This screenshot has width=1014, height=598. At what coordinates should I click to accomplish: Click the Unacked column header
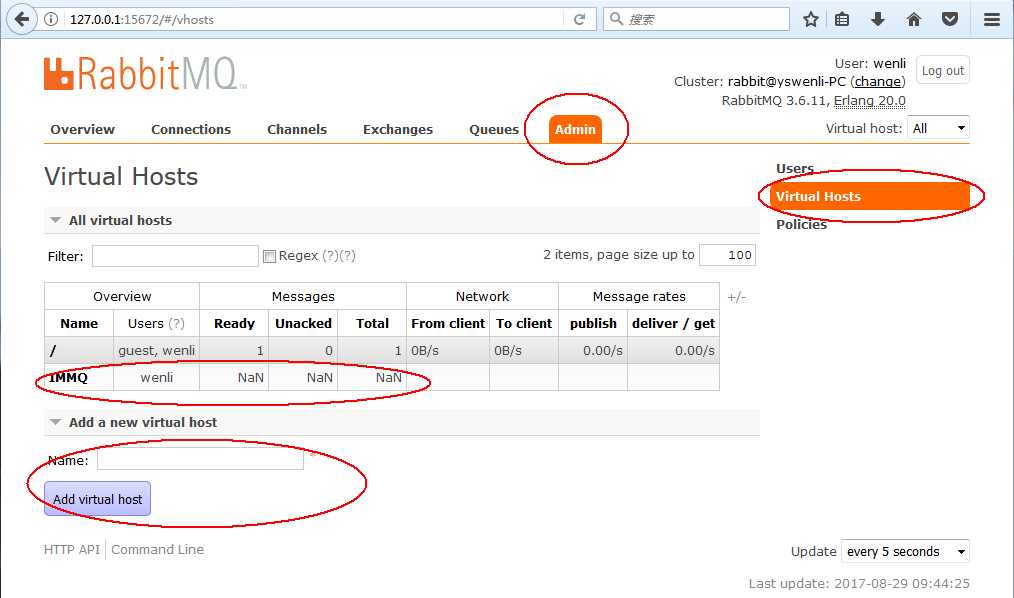303,323
